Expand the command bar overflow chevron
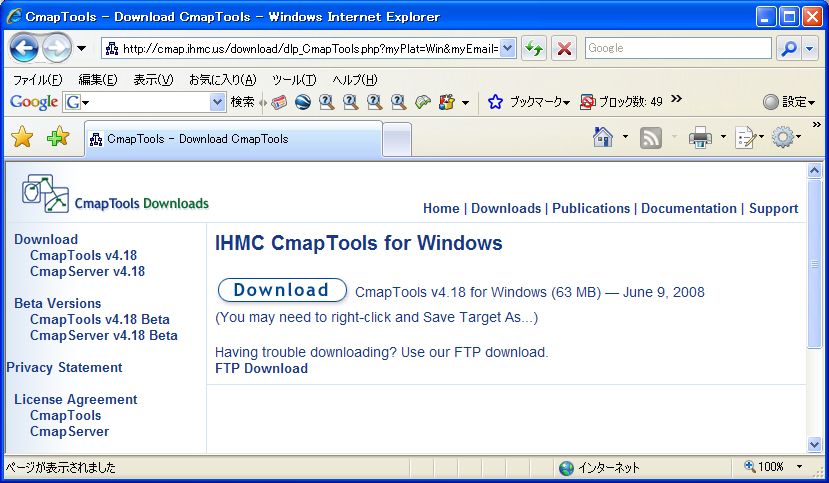Screen dimensions: 829x483 pos(816,125)
